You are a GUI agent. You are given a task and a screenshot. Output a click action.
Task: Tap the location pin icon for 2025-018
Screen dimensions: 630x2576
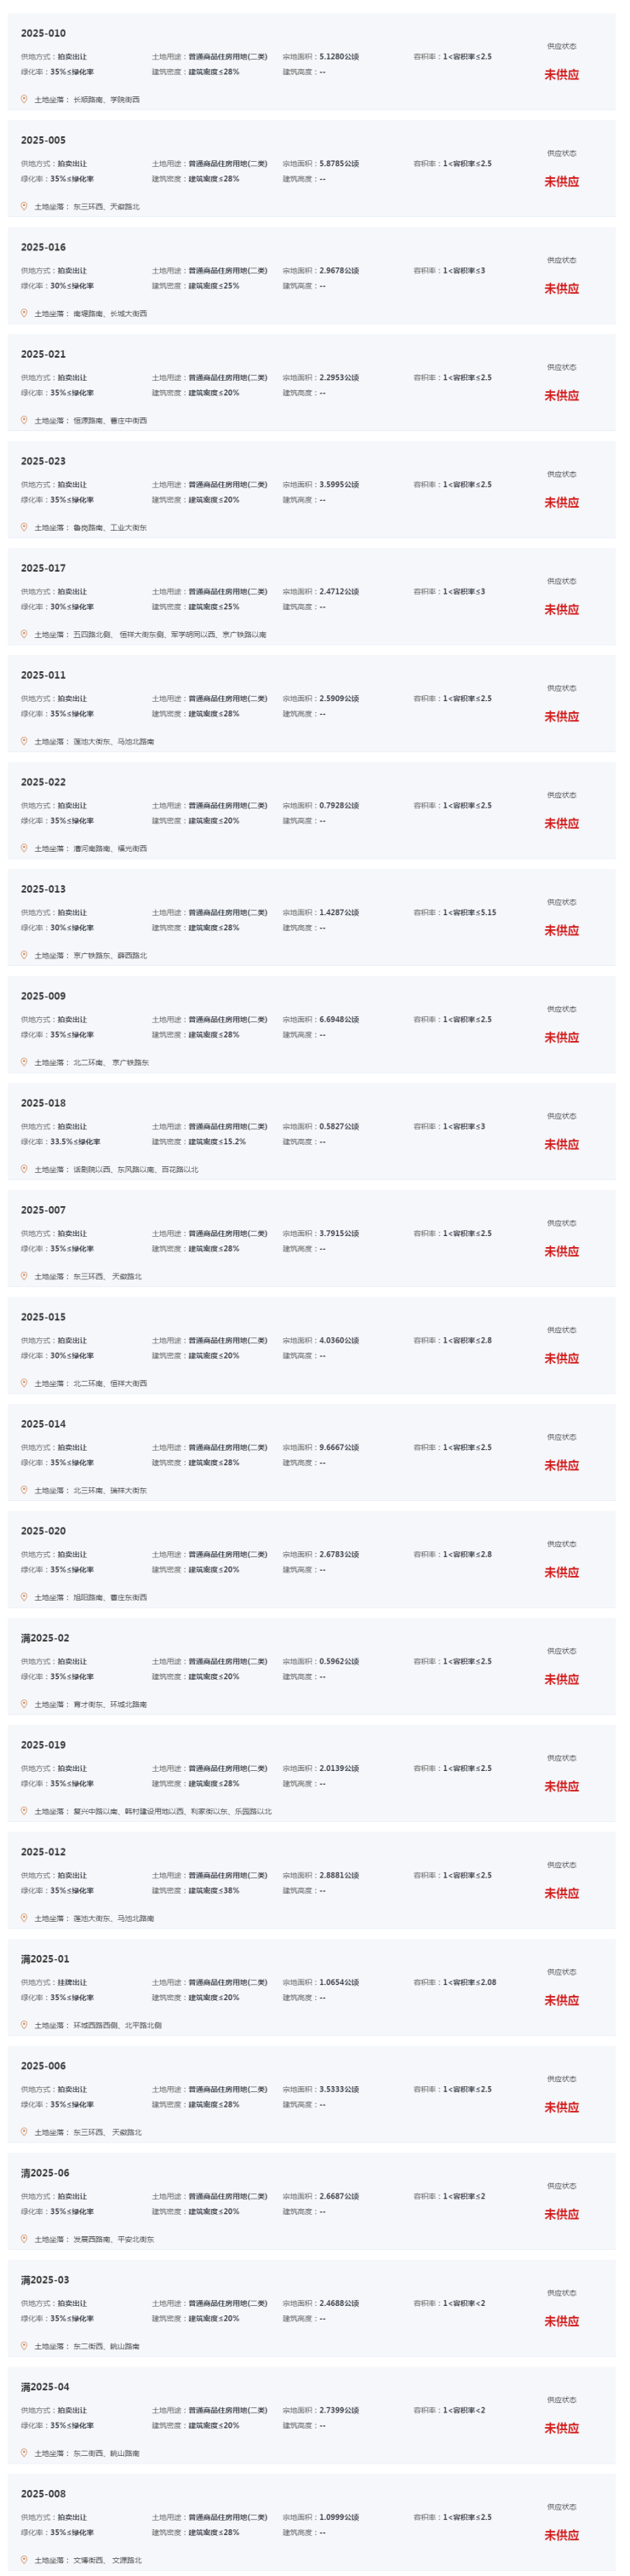pos(24,1169)
